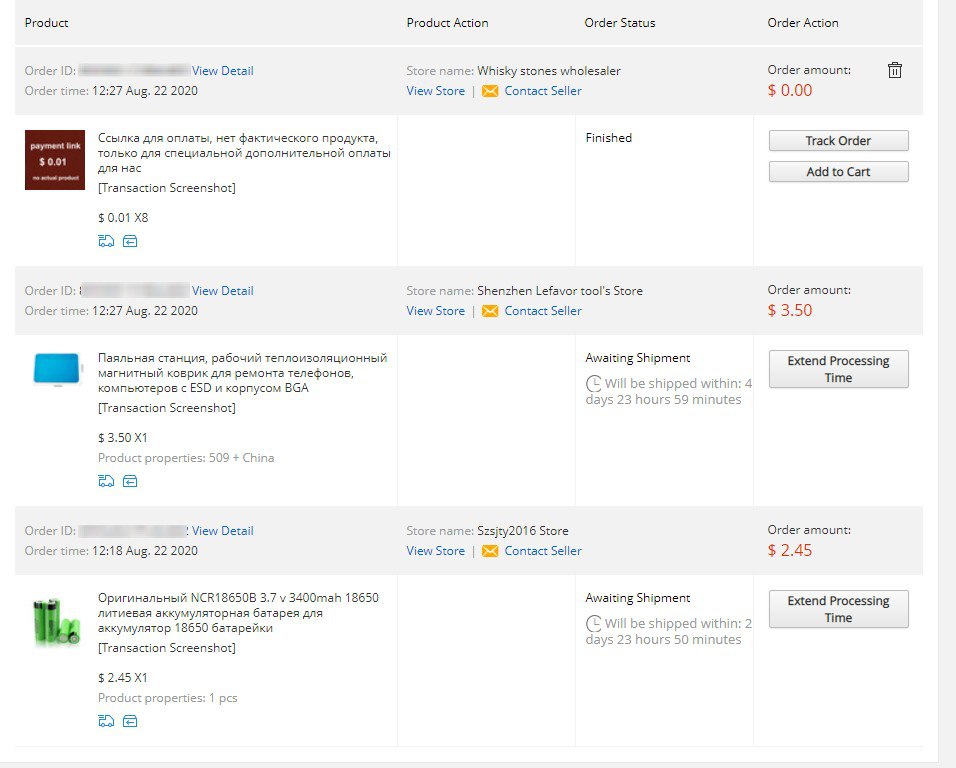Extend processing time for Shenzhen Lefavor order

point(838,369)
